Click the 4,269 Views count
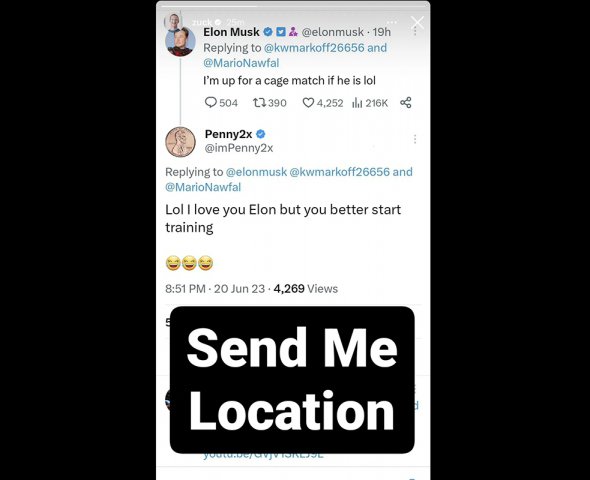Screen dimensions: 590x480 tap(306, 289)
